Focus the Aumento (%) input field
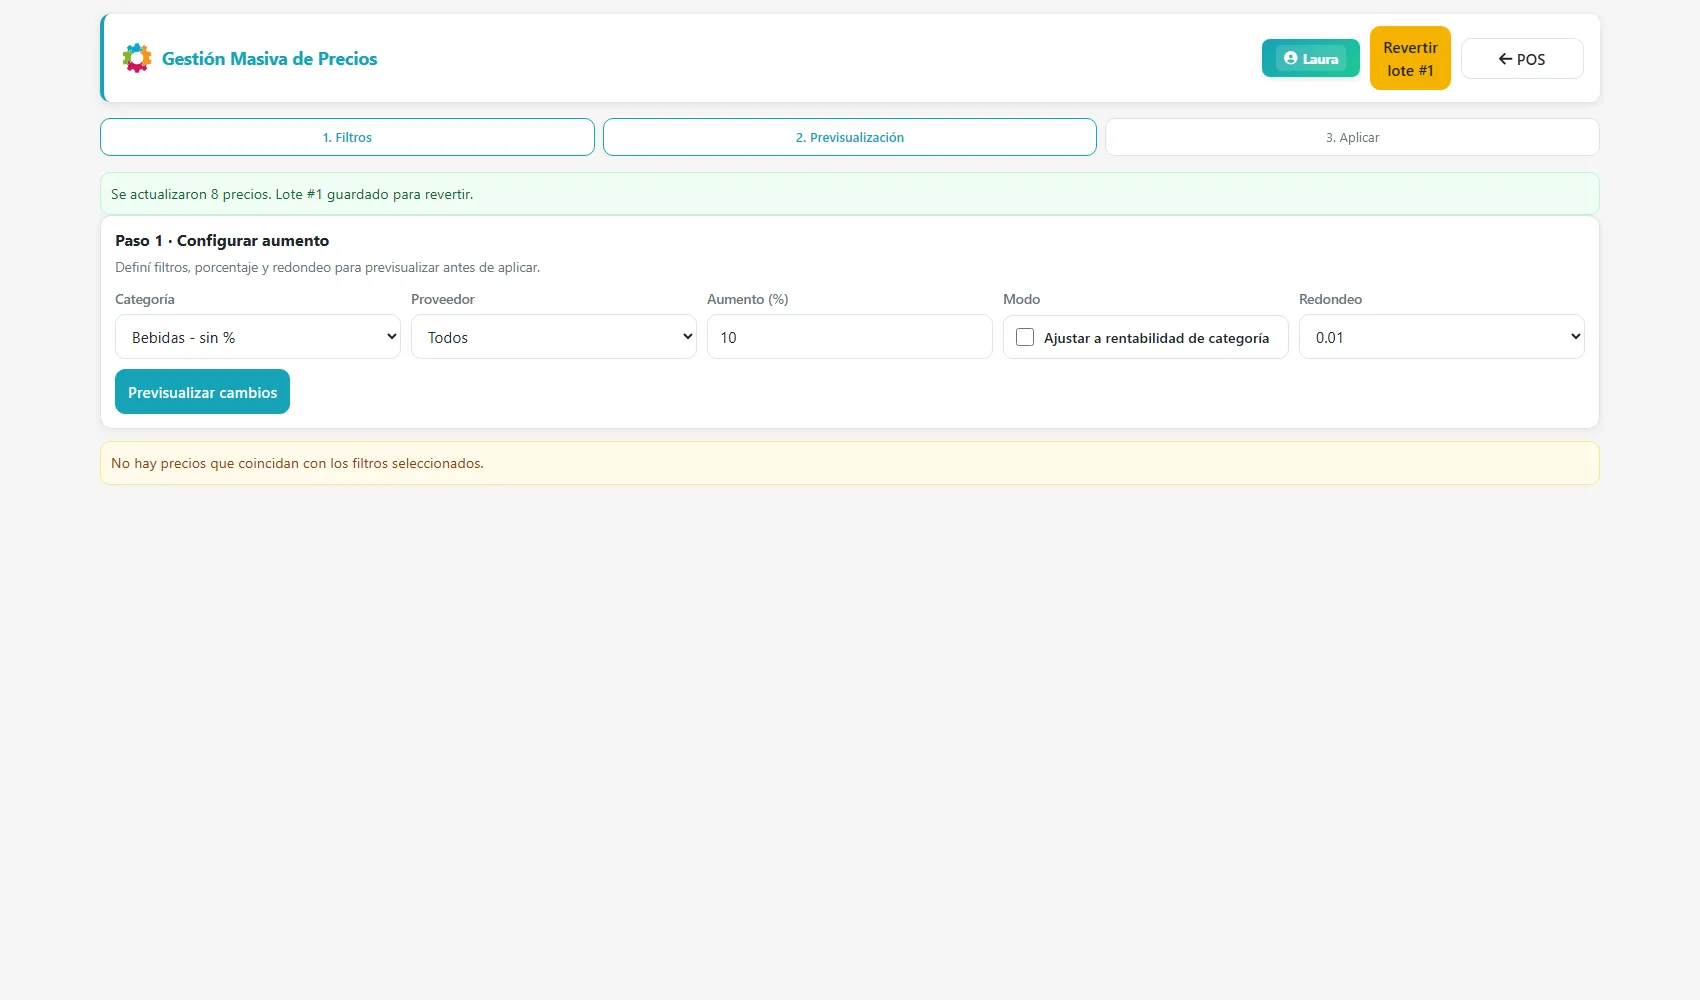Image resolution: width=1700 pixels, height=1000 pixels. 850,337
